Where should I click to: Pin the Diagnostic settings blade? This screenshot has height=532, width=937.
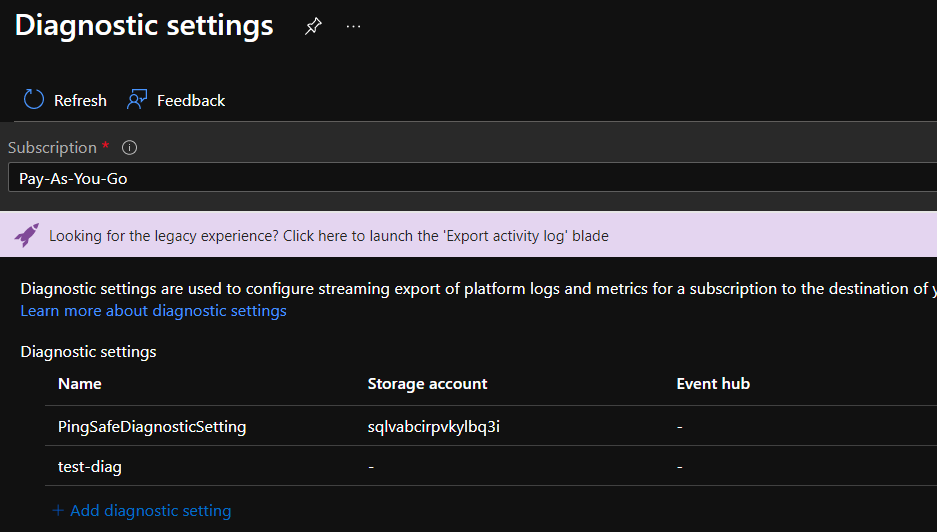click(313, 27)
